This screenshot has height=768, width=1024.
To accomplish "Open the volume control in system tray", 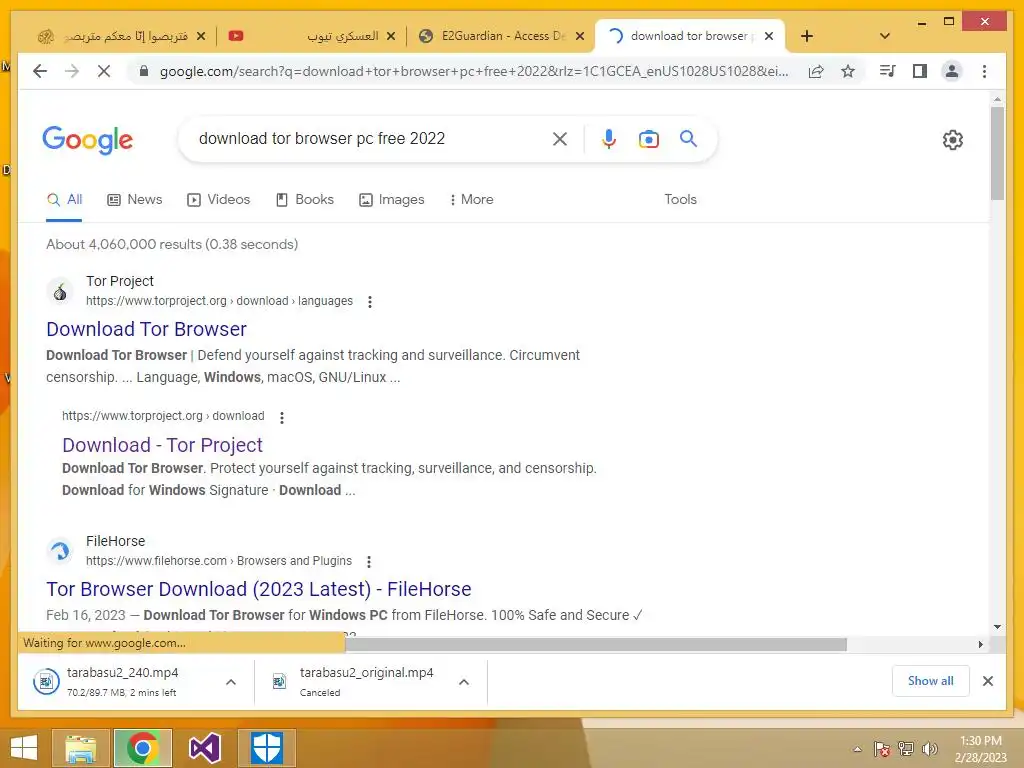I will pos(929,749).
